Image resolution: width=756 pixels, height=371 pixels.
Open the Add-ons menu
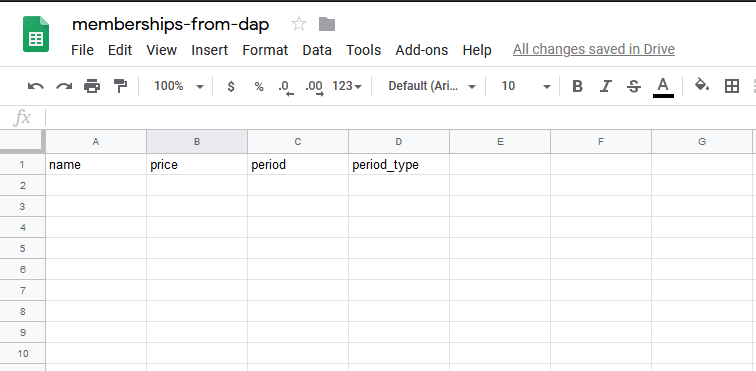(422, 50)
